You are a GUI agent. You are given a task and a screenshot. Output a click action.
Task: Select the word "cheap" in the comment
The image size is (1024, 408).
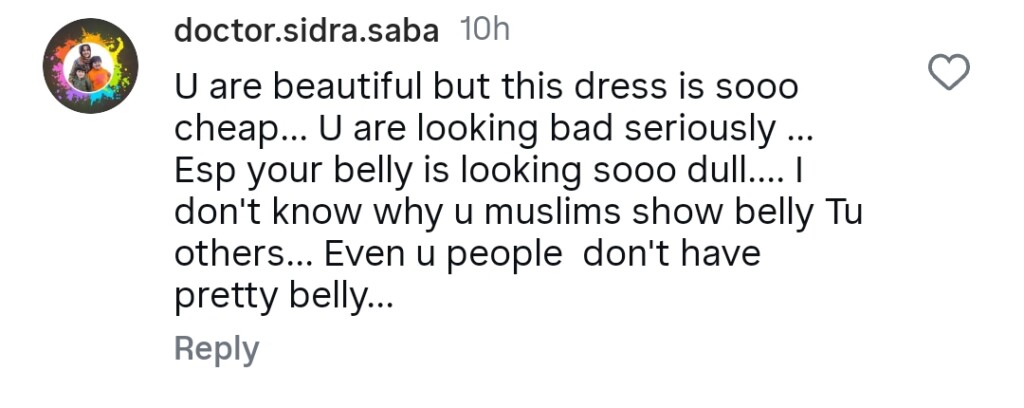point(222,129)
